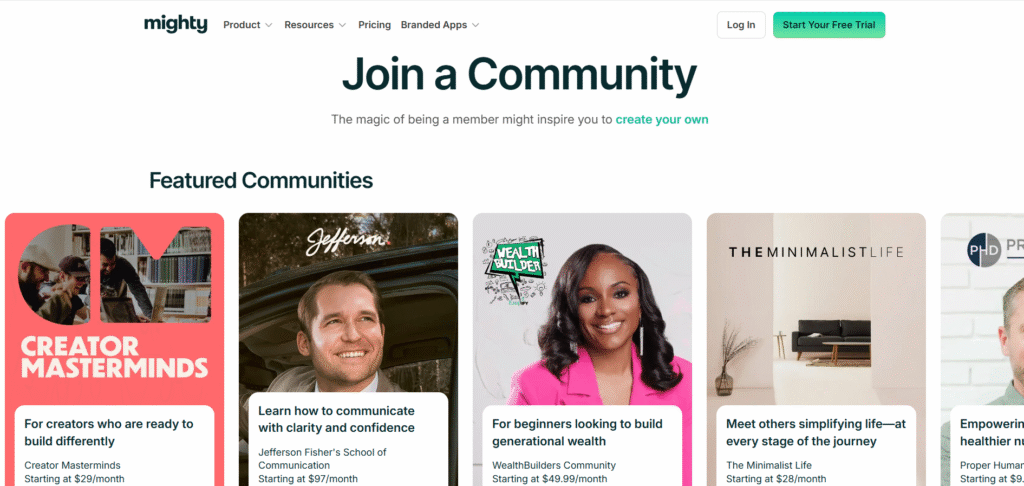Image resolution: width=1024 pixels, height=486 pixels.
Task: Click the Jefferson signature logo
Action: pyautogui.click(x=348, y=240)
